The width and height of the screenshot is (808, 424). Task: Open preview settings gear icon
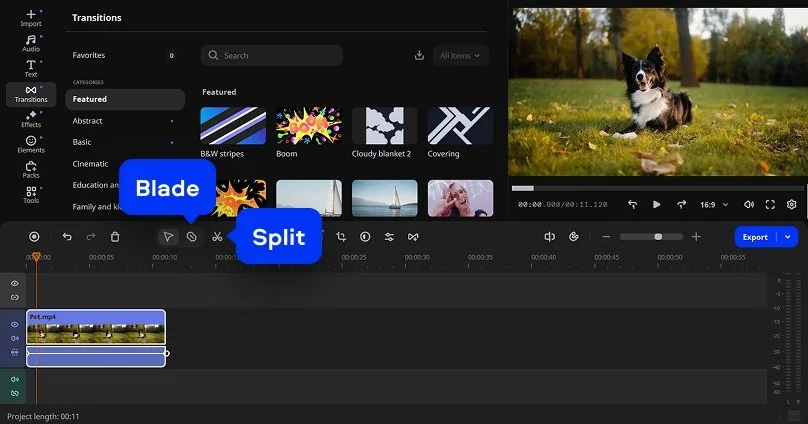[791, 204]
